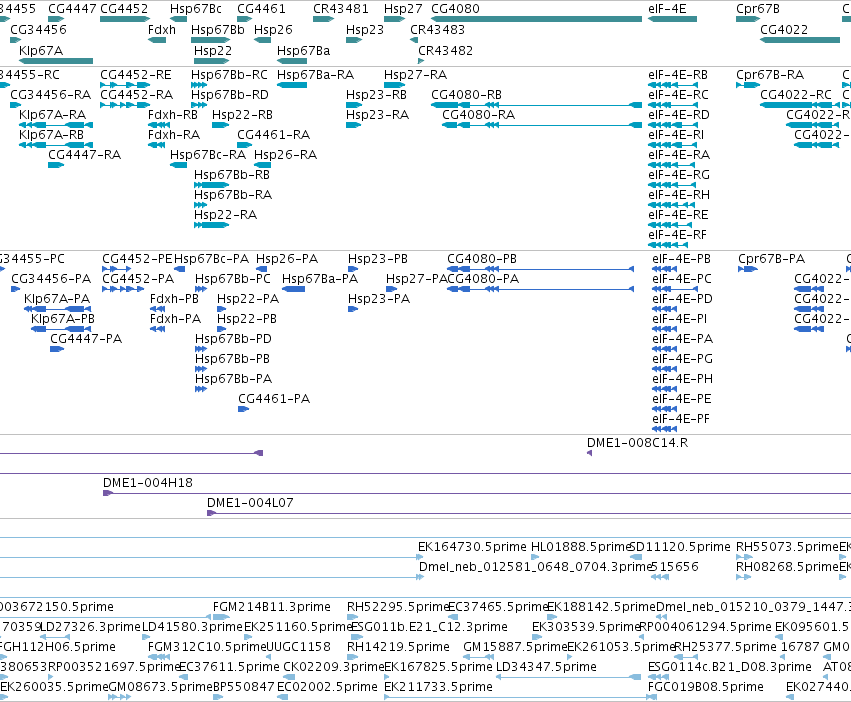
Task: Select transcript label Hsp67Bb-RD
Action: (230, 94)
